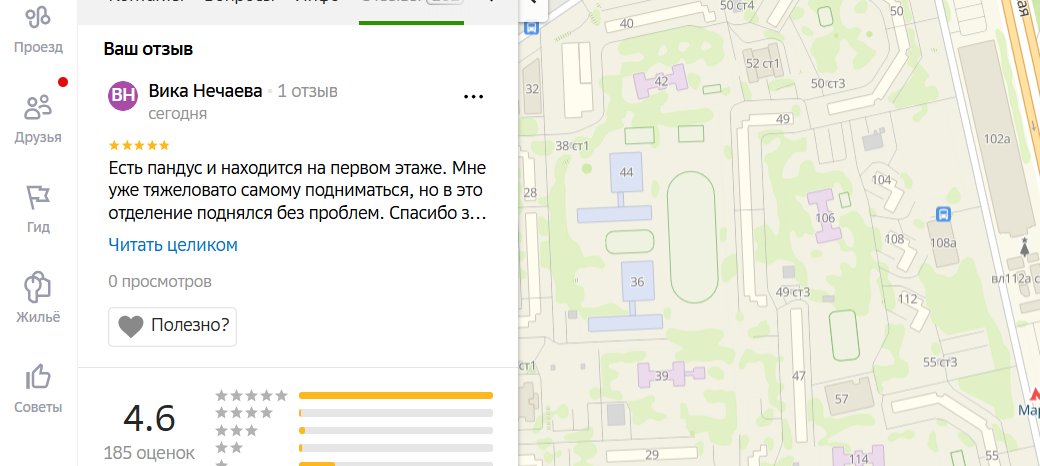1040x466 pixels.
Task: Expand review with 'Читать целиком'
Action: click(x=173, y=245)
